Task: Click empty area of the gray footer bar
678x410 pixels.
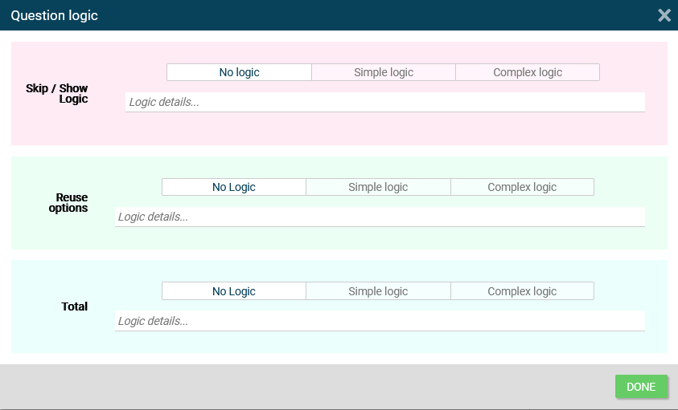Action: coord(300,387)
